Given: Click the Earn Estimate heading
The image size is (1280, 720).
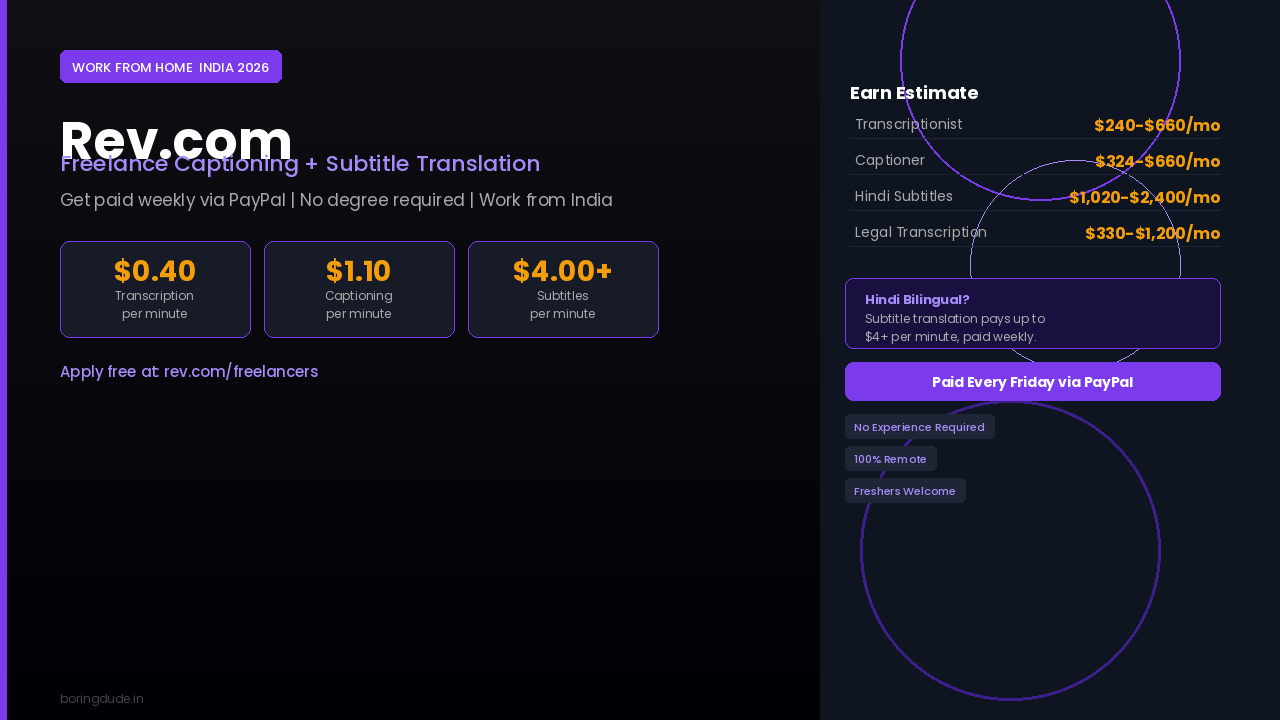Looking at the screenshot, I should pos(914,93).
